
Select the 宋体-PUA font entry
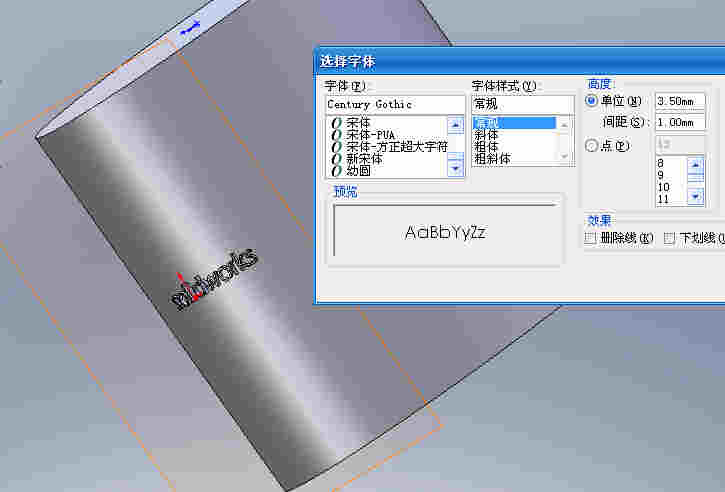pos(370,135)
